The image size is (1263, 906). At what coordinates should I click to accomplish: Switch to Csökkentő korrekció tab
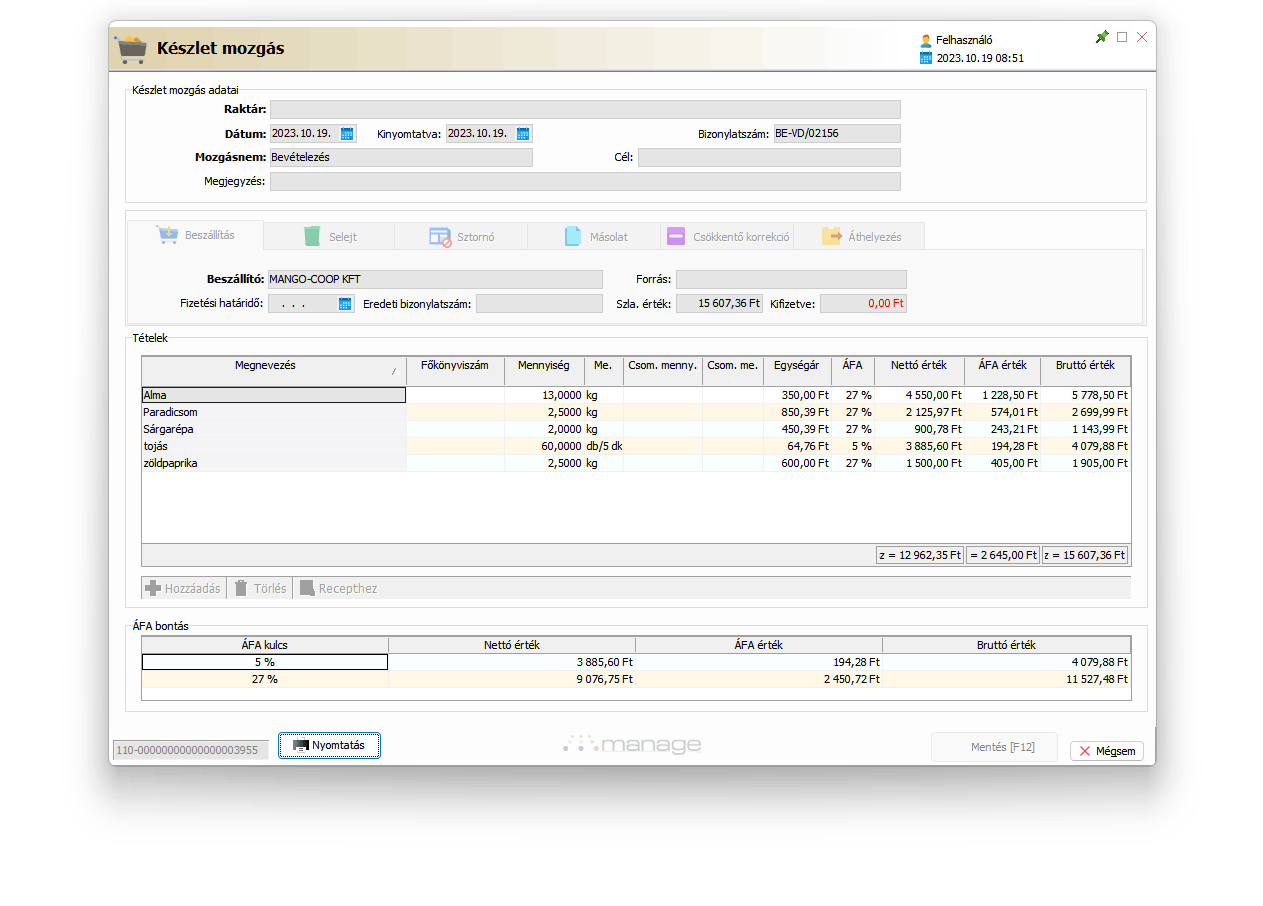(x=727, y=237)
